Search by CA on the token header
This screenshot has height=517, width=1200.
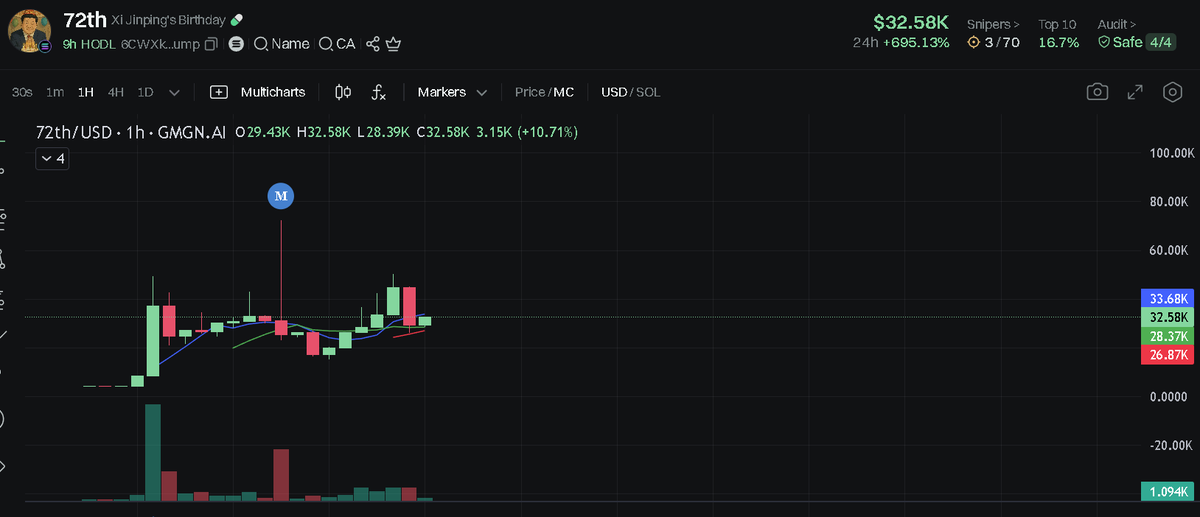(337, 44)
